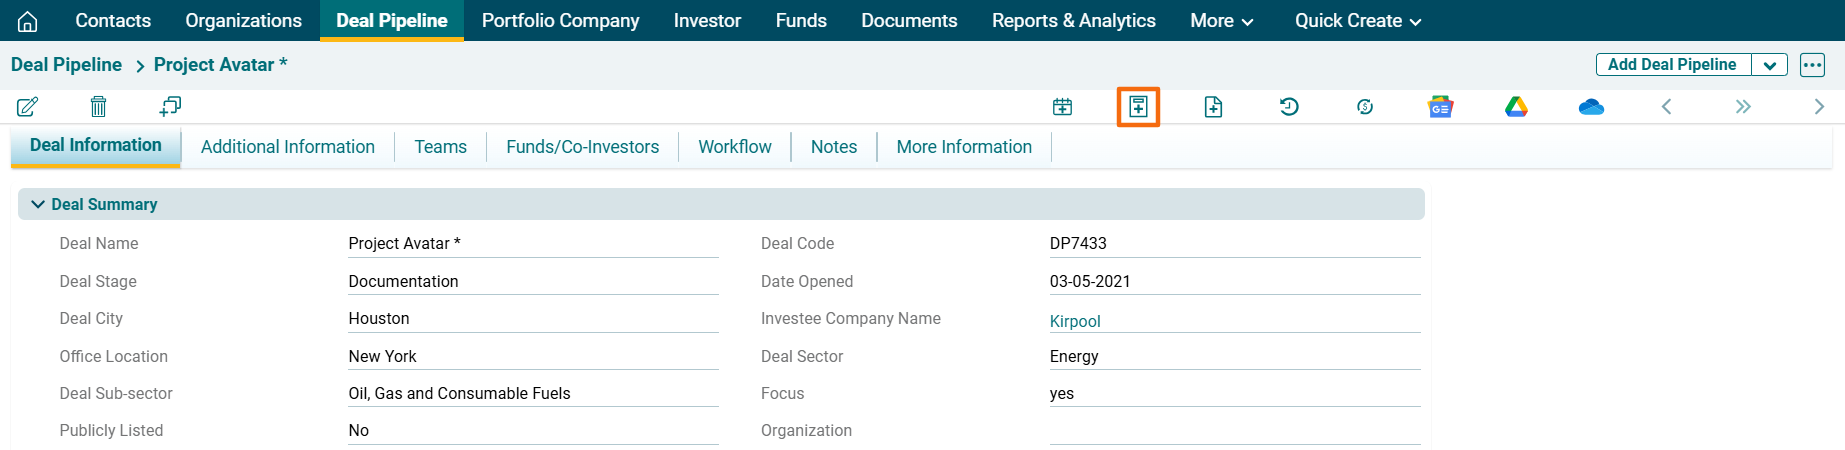This screenshot has height=450, width=1845.
Task: Click the add document icon
Action: [1213, 107]
